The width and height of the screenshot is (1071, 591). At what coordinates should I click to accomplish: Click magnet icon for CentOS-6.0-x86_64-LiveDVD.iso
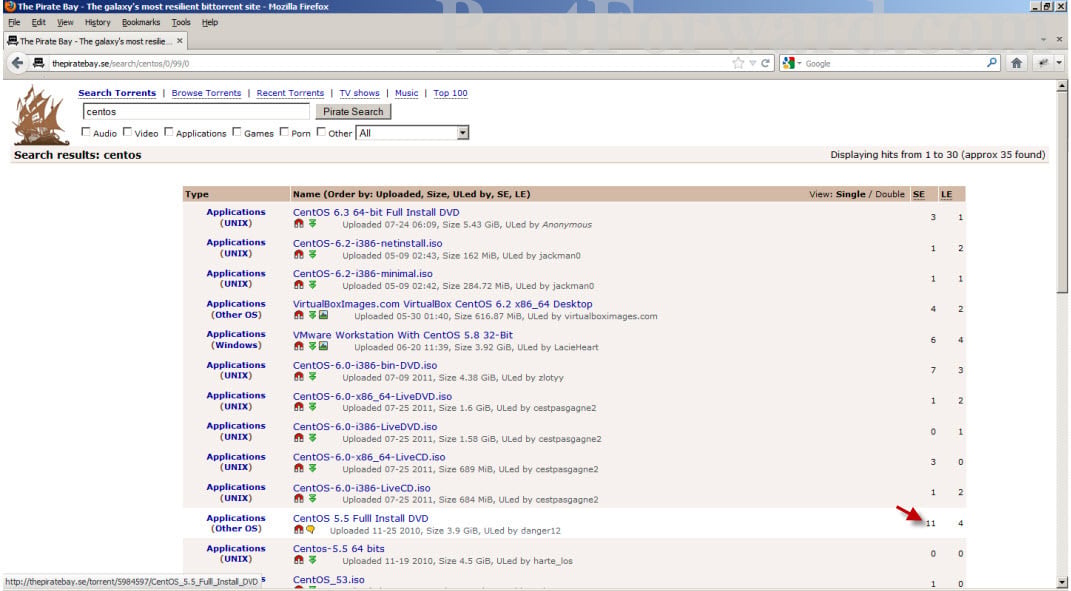(298, 407)
